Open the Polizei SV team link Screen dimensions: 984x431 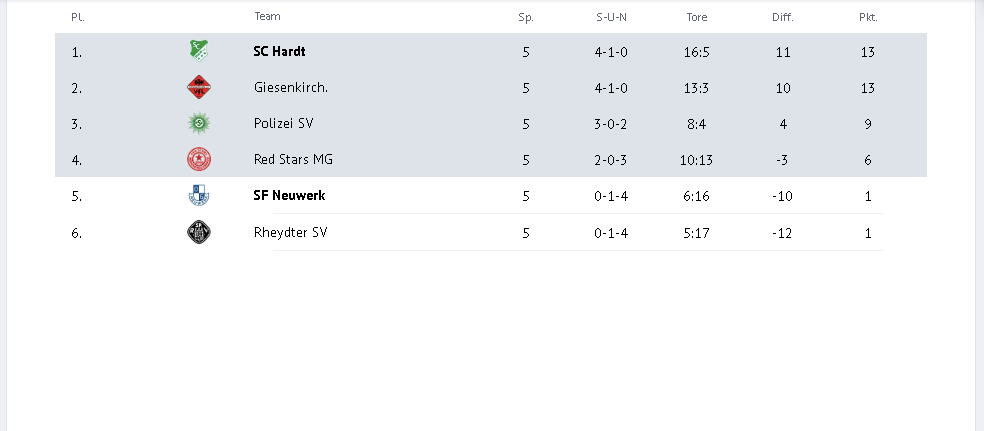click(x=284, y=124)
